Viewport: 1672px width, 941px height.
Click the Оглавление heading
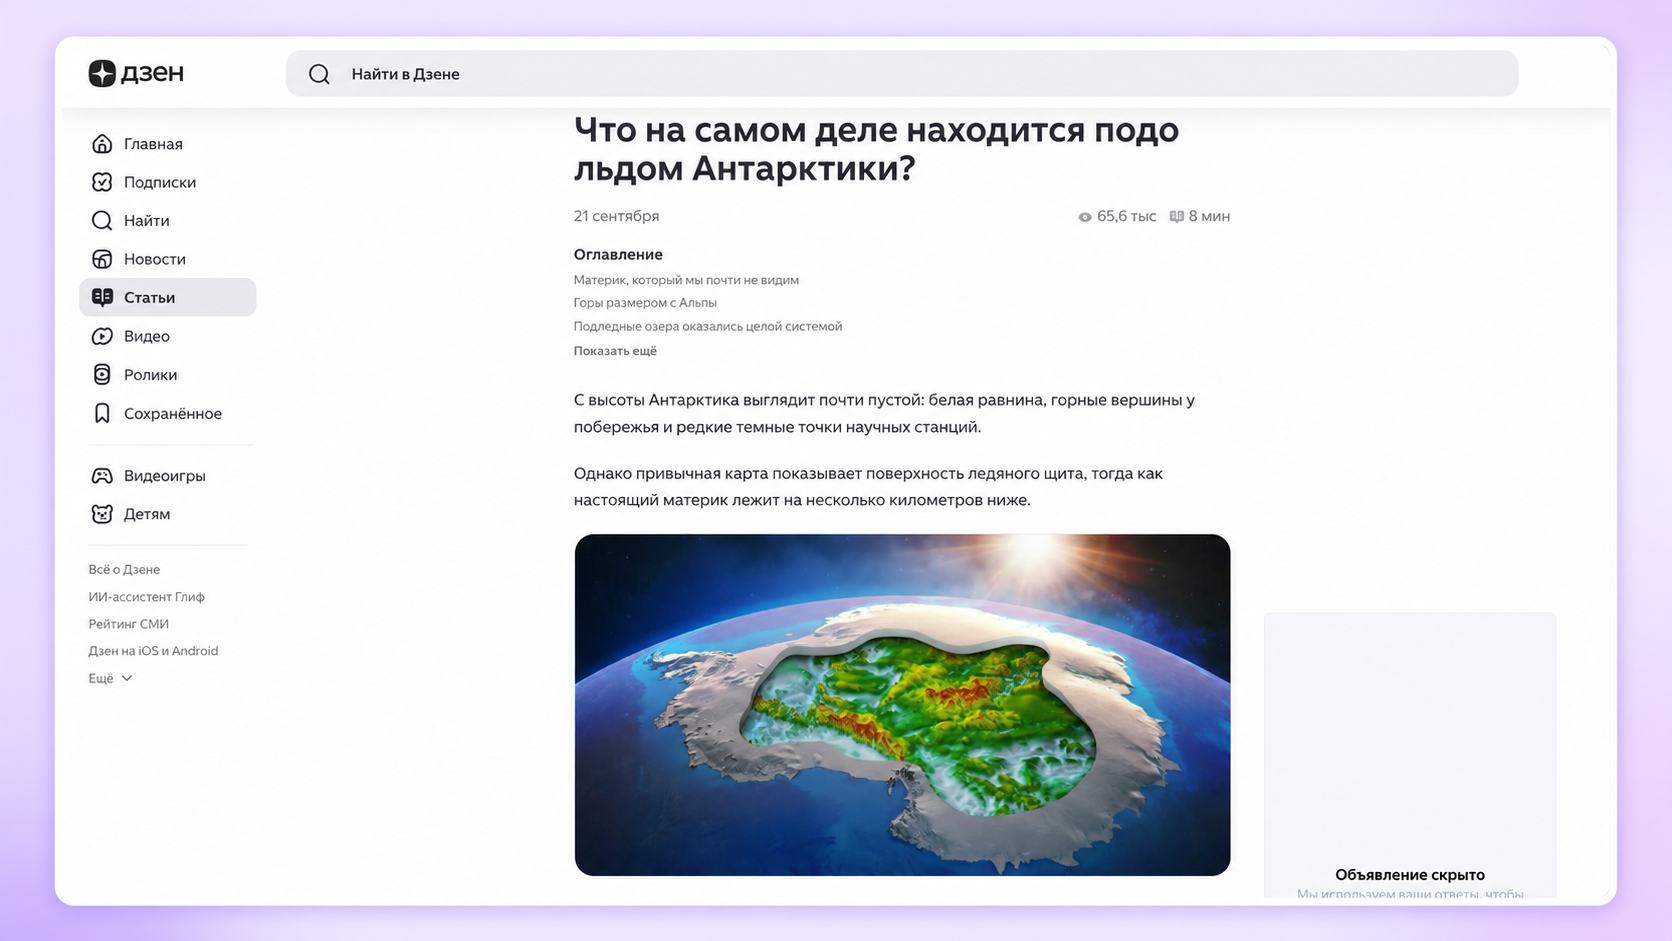[618, 254]
